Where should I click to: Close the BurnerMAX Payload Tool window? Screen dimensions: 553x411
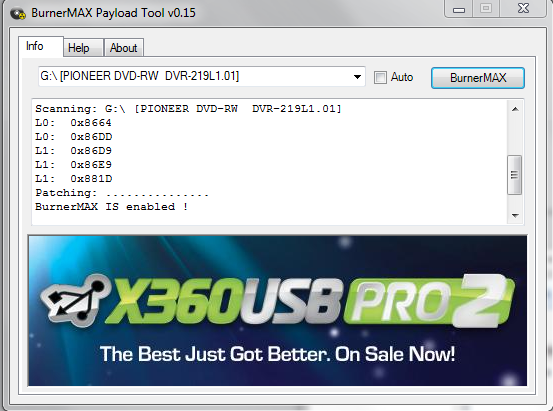point(523,8)
